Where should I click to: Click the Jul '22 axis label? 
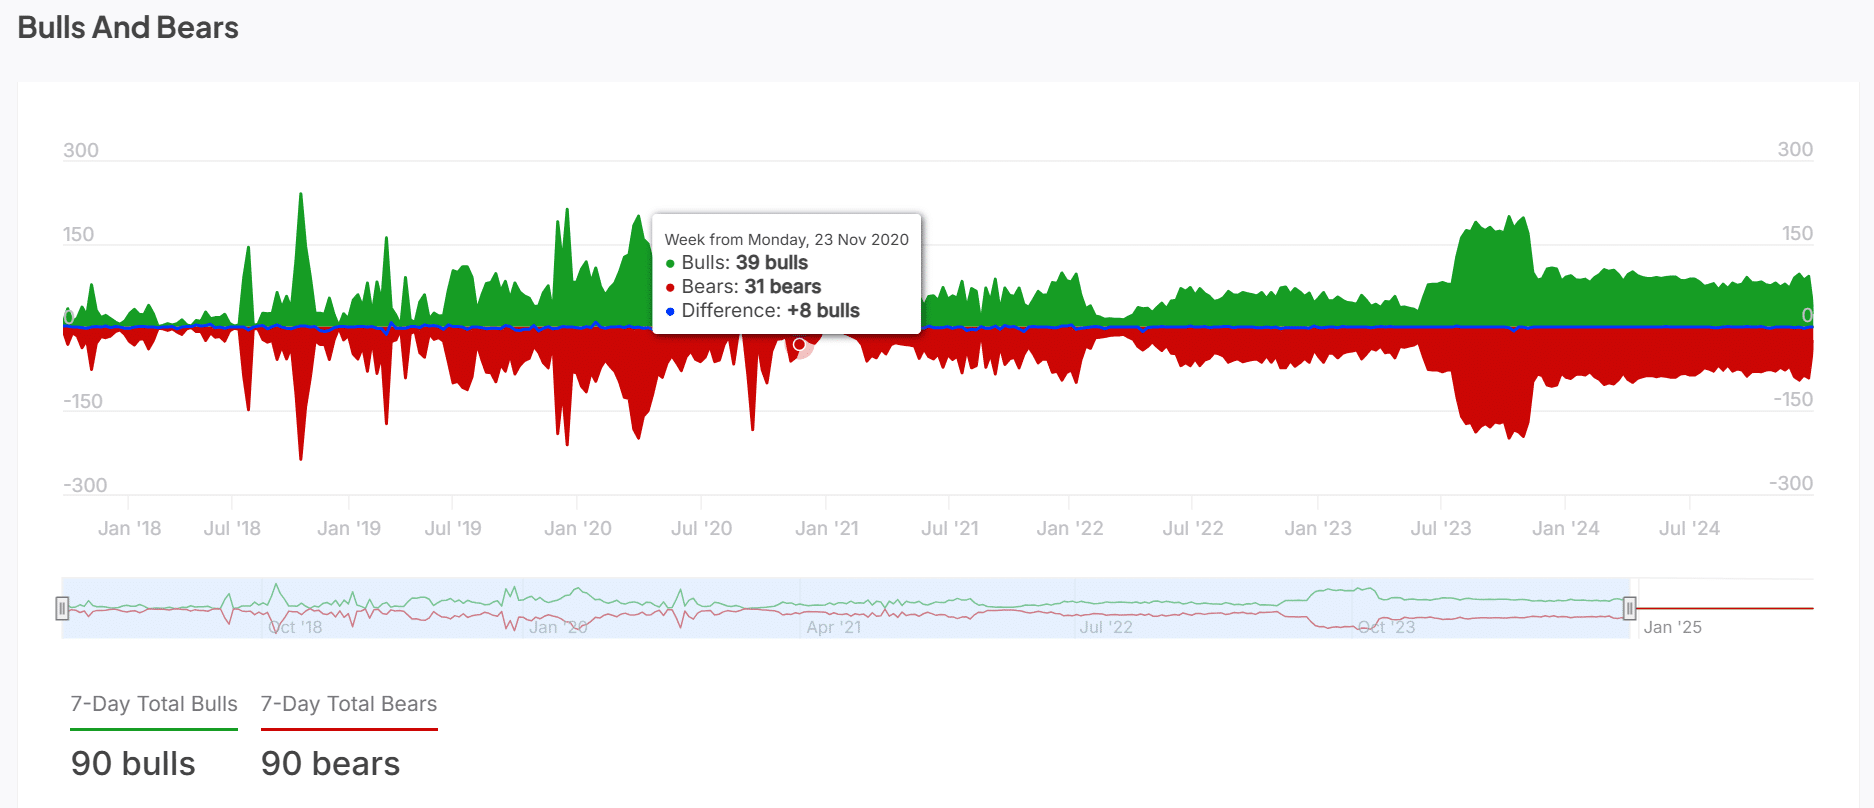coord(1193,528)
